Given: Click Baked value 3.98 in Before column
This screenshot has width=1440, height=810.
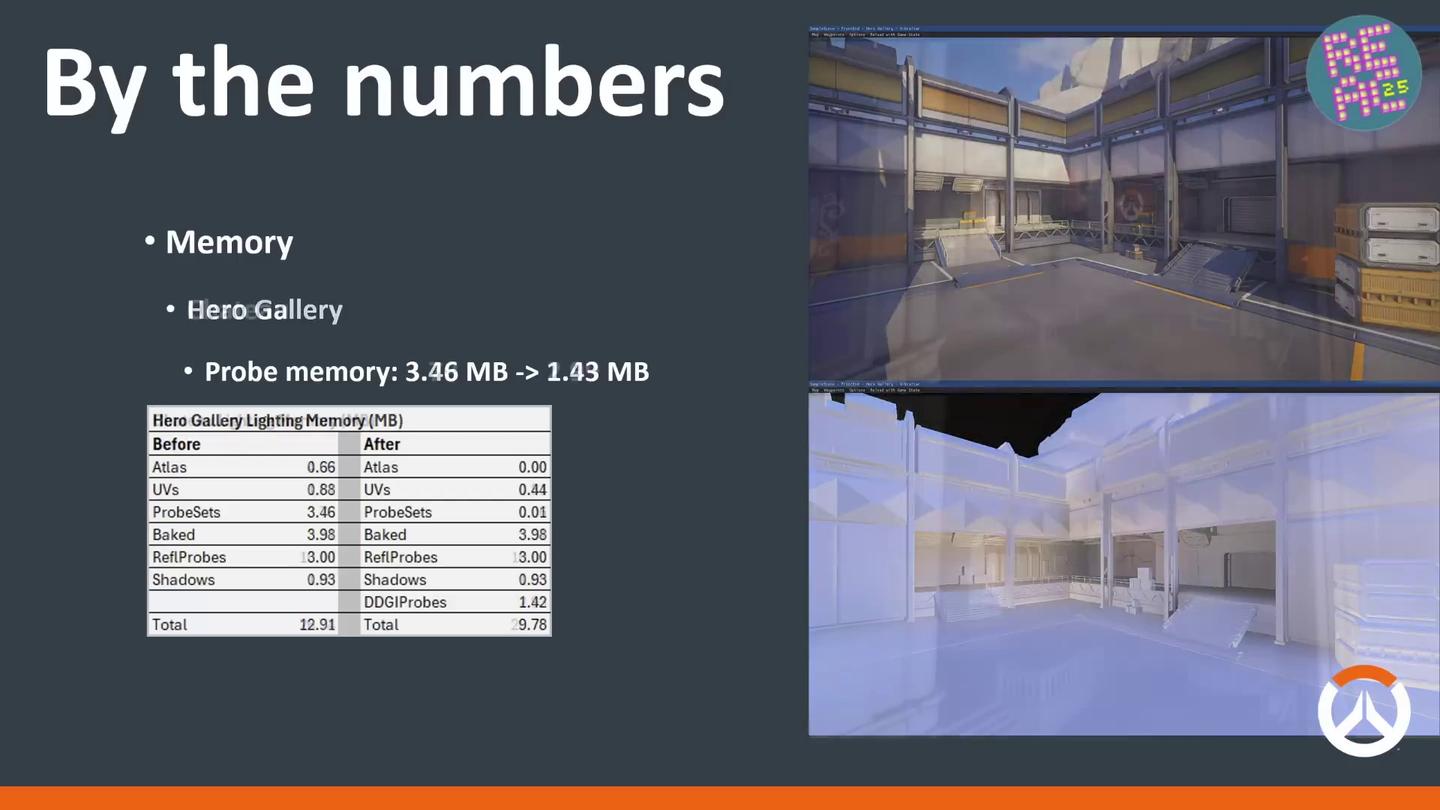Looking at the screenshot, I should pyautogui.click(x=321, y=535).
